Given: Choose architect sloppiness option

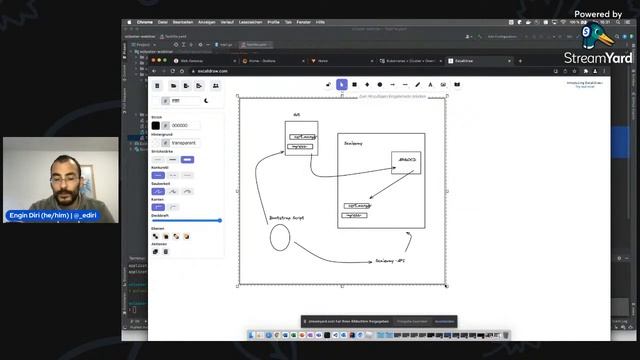Looking at the screenshot, I should coord(158,191).
